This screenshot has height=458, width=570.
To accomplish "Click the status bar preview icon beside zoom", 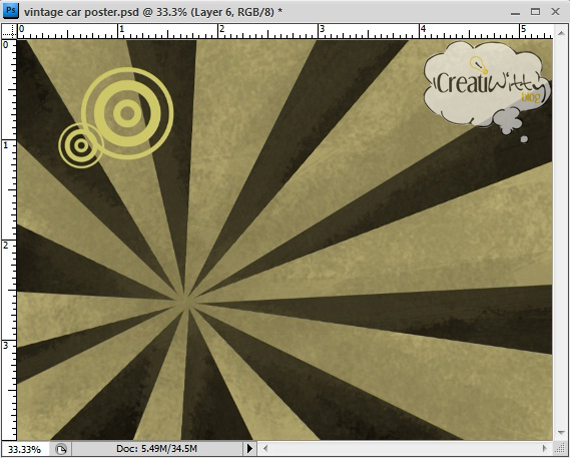I will click(61, 449).
